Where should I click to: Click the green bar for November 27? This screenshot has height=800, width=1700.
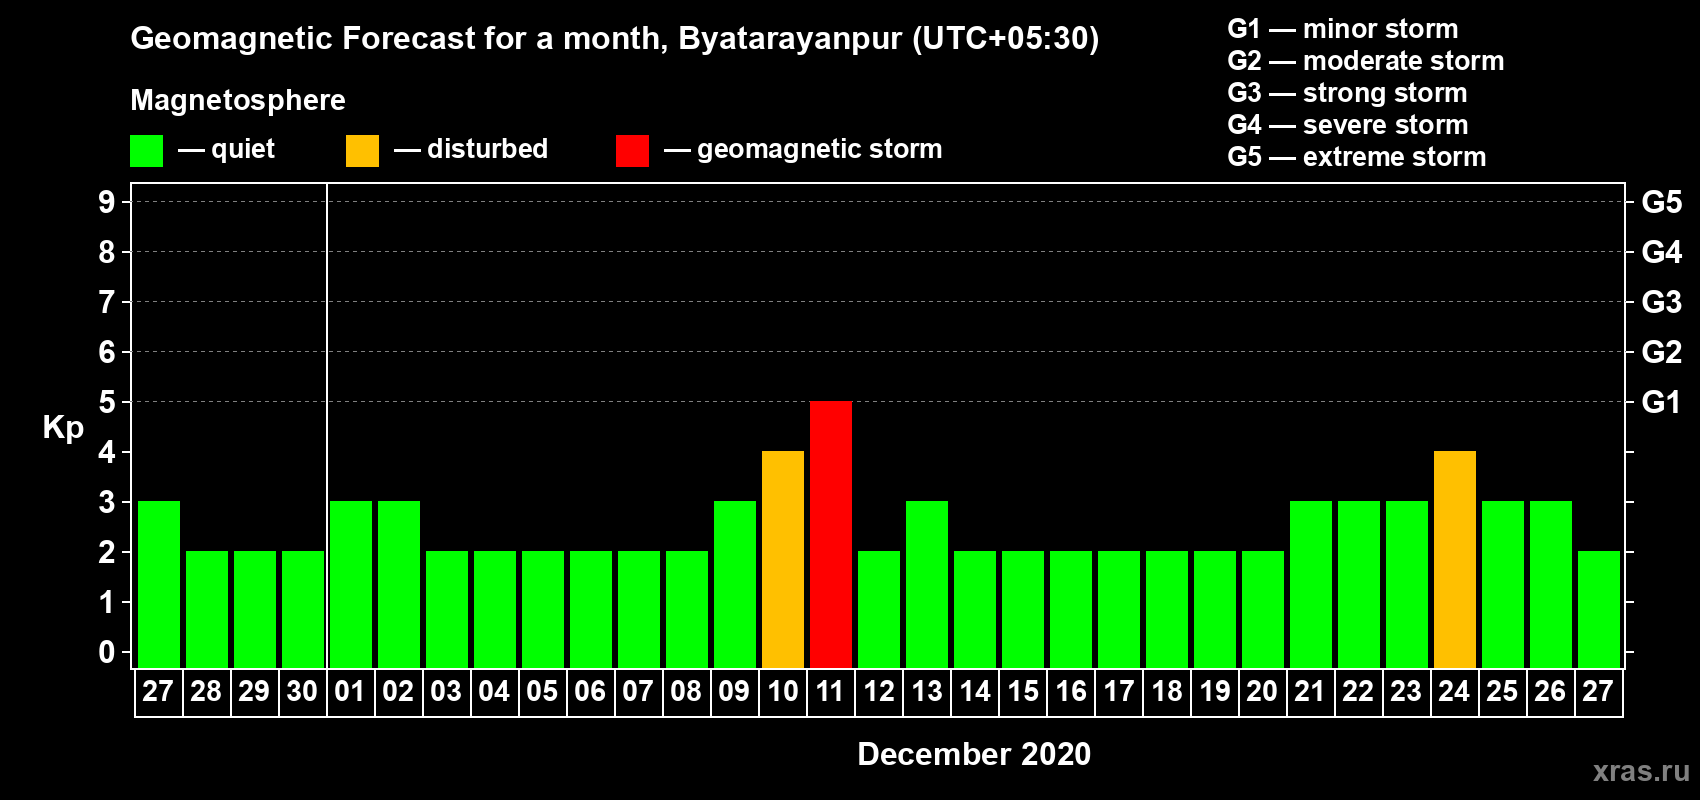pyautogui.click(x=159, y=584)
